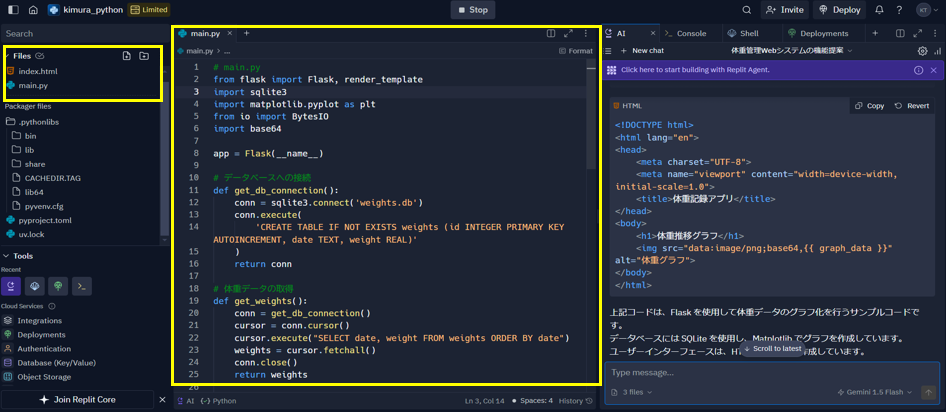Invite collaborators with the Invite button
The image size is (946, 412).
click(x=784, y=10)
